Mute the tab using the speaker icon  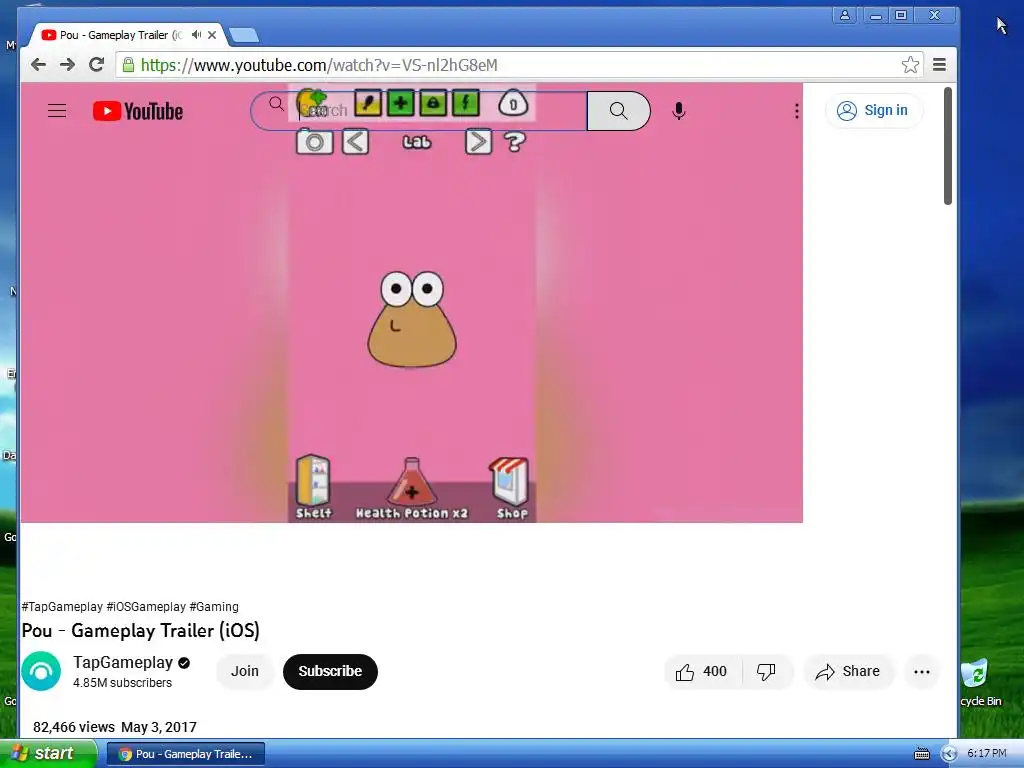pyautogui.click(x=196, y=35)
